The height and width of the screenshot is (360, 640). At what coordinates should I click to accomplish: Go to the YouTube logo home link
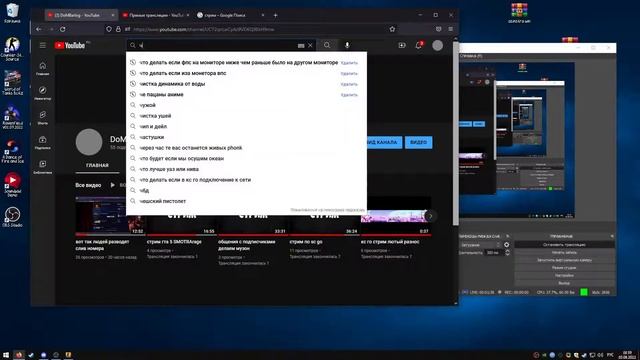[x=70, y=45]
